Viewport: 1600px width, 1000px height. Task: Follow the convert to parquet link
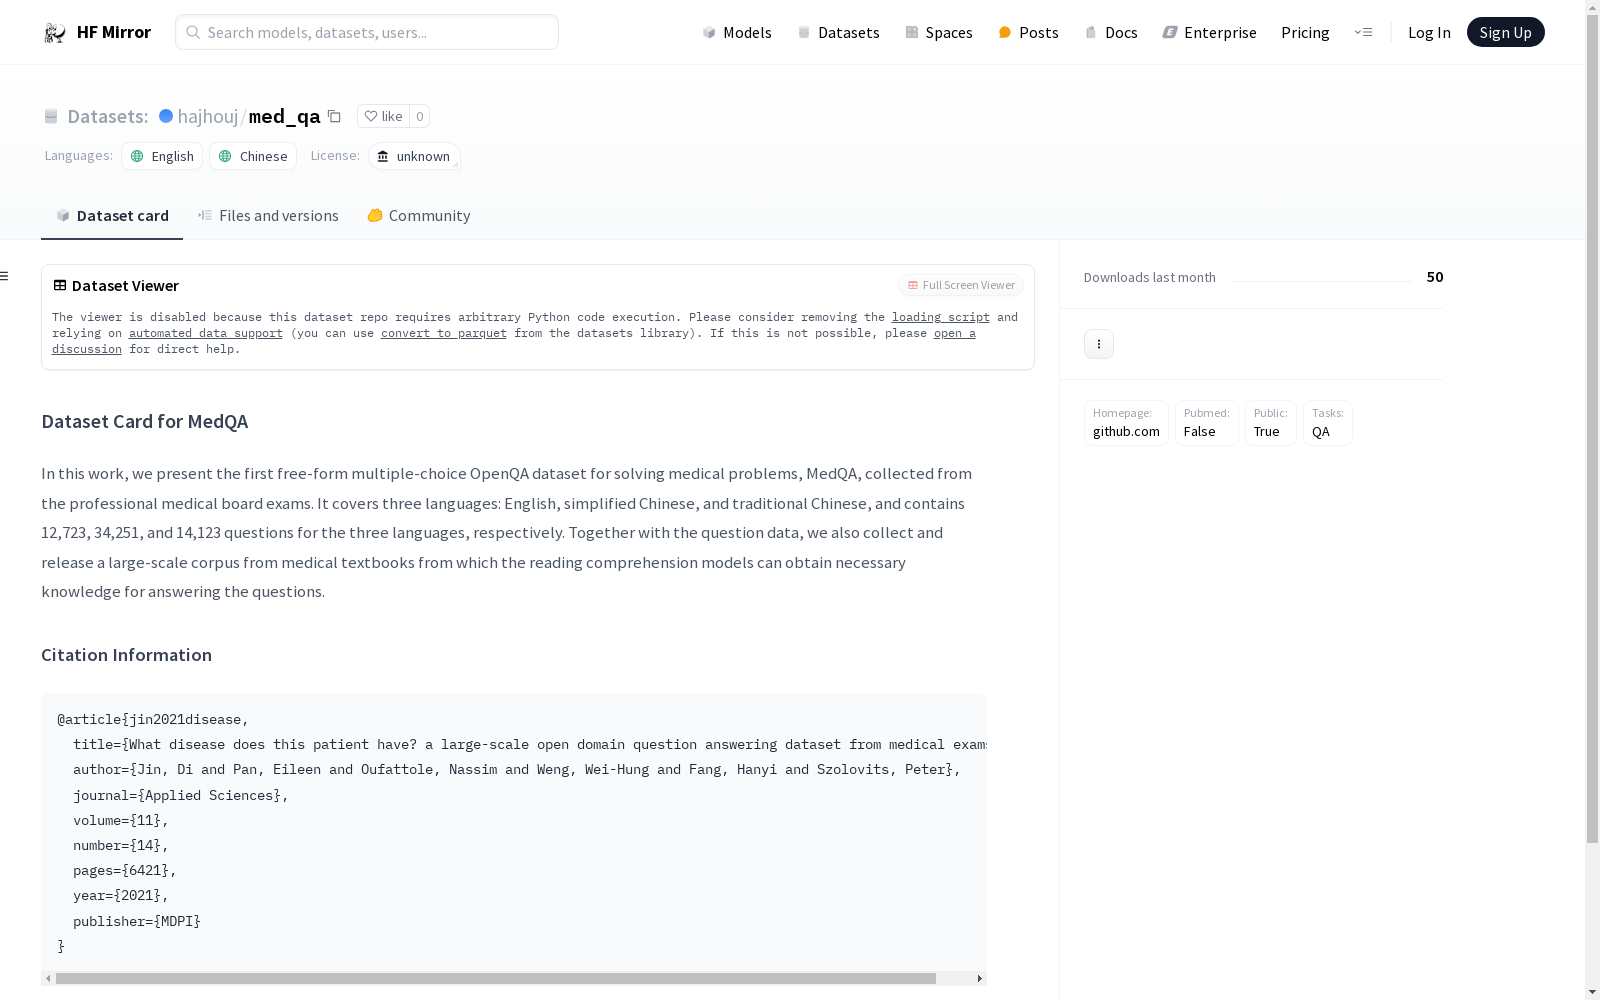coord(444,333)
